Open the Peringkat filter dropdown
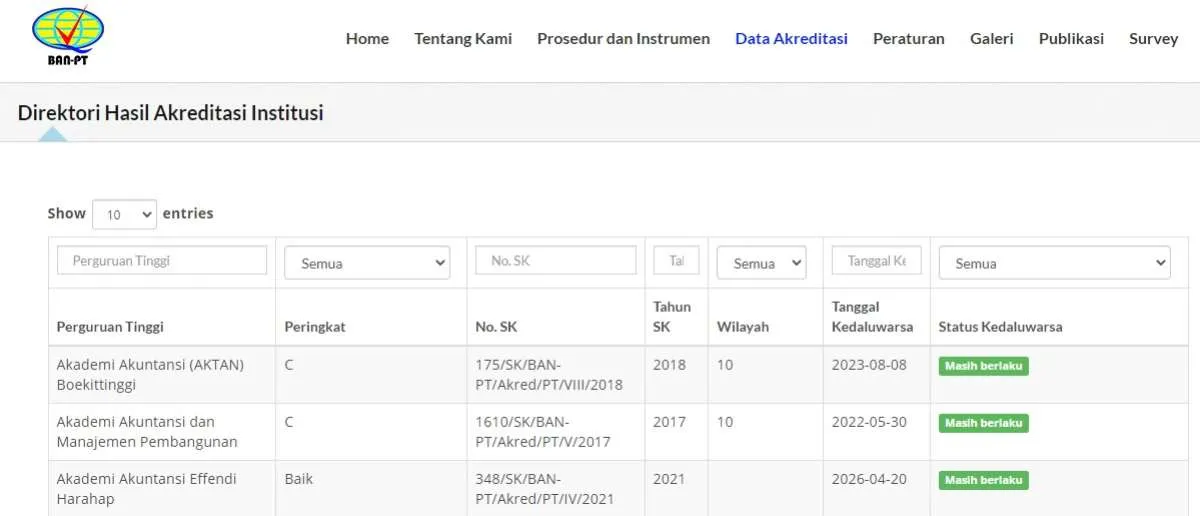Viewport: 1200px width, 516px height. (367, 263)
